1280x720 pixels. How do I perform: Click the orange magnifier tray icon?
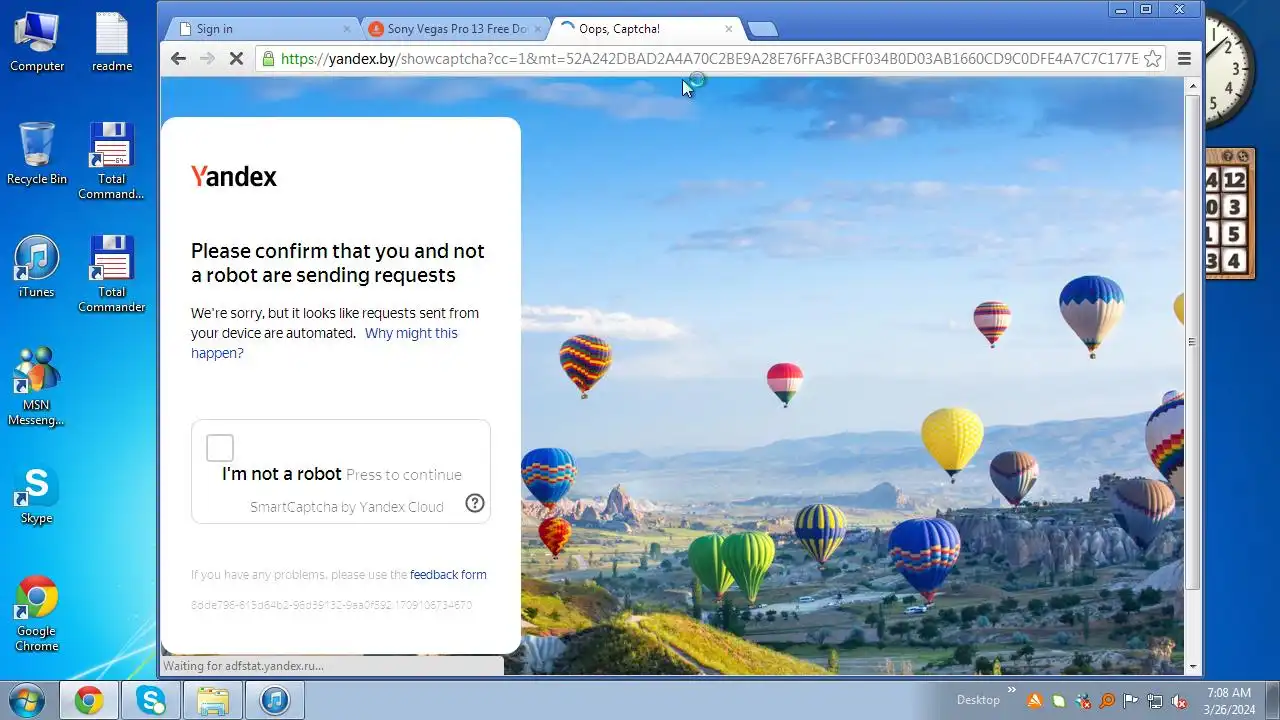point(1107,700)
